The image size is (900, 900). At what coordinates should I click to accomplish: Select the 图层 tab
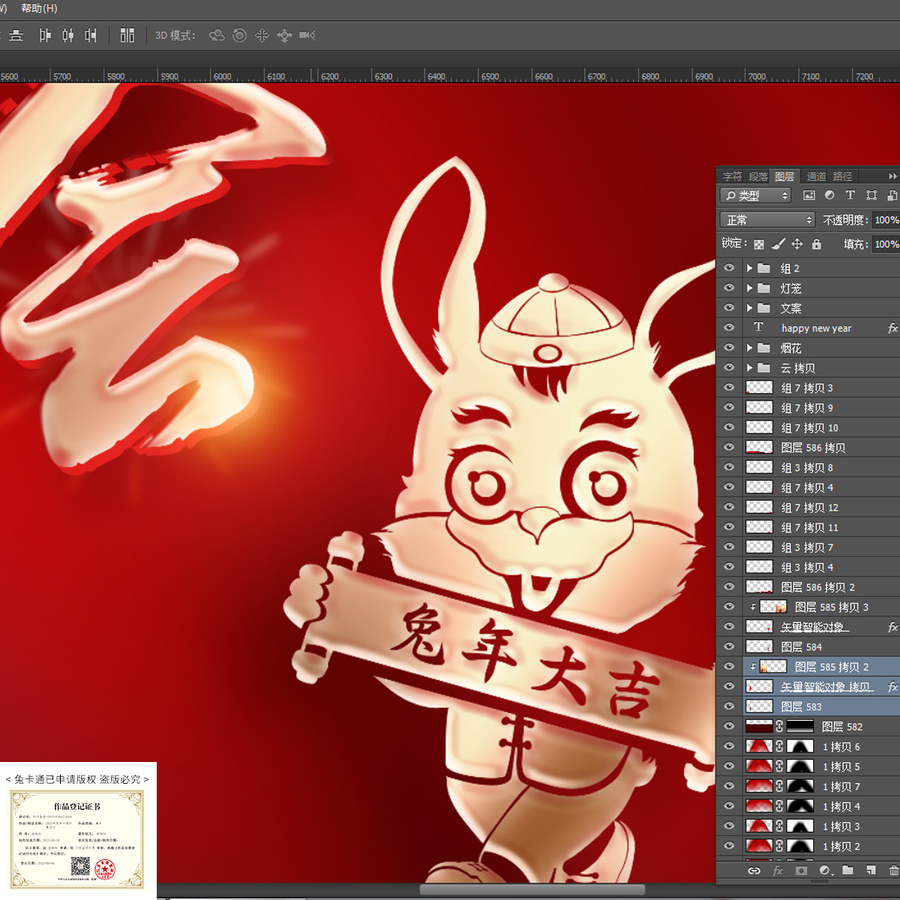(x=785, y=176)
